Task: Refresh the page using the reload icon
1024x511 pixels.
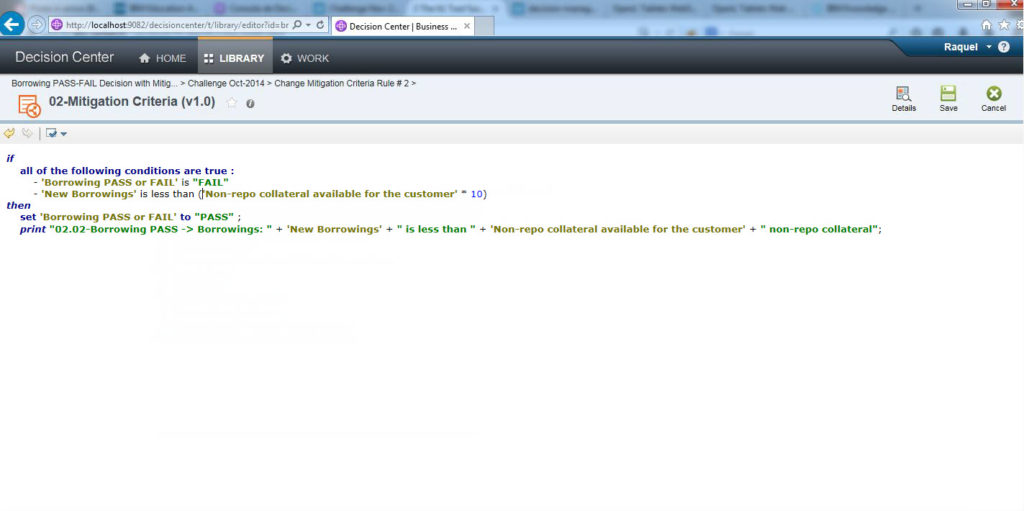Action: [x=320, y=24]
